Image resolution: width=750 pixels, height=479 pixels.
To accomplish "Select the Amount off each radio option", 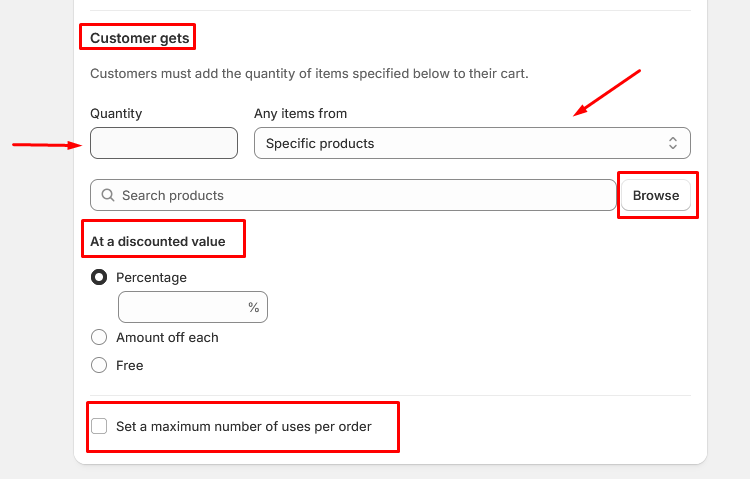I will pyautogui.click(x=99, y=337).
